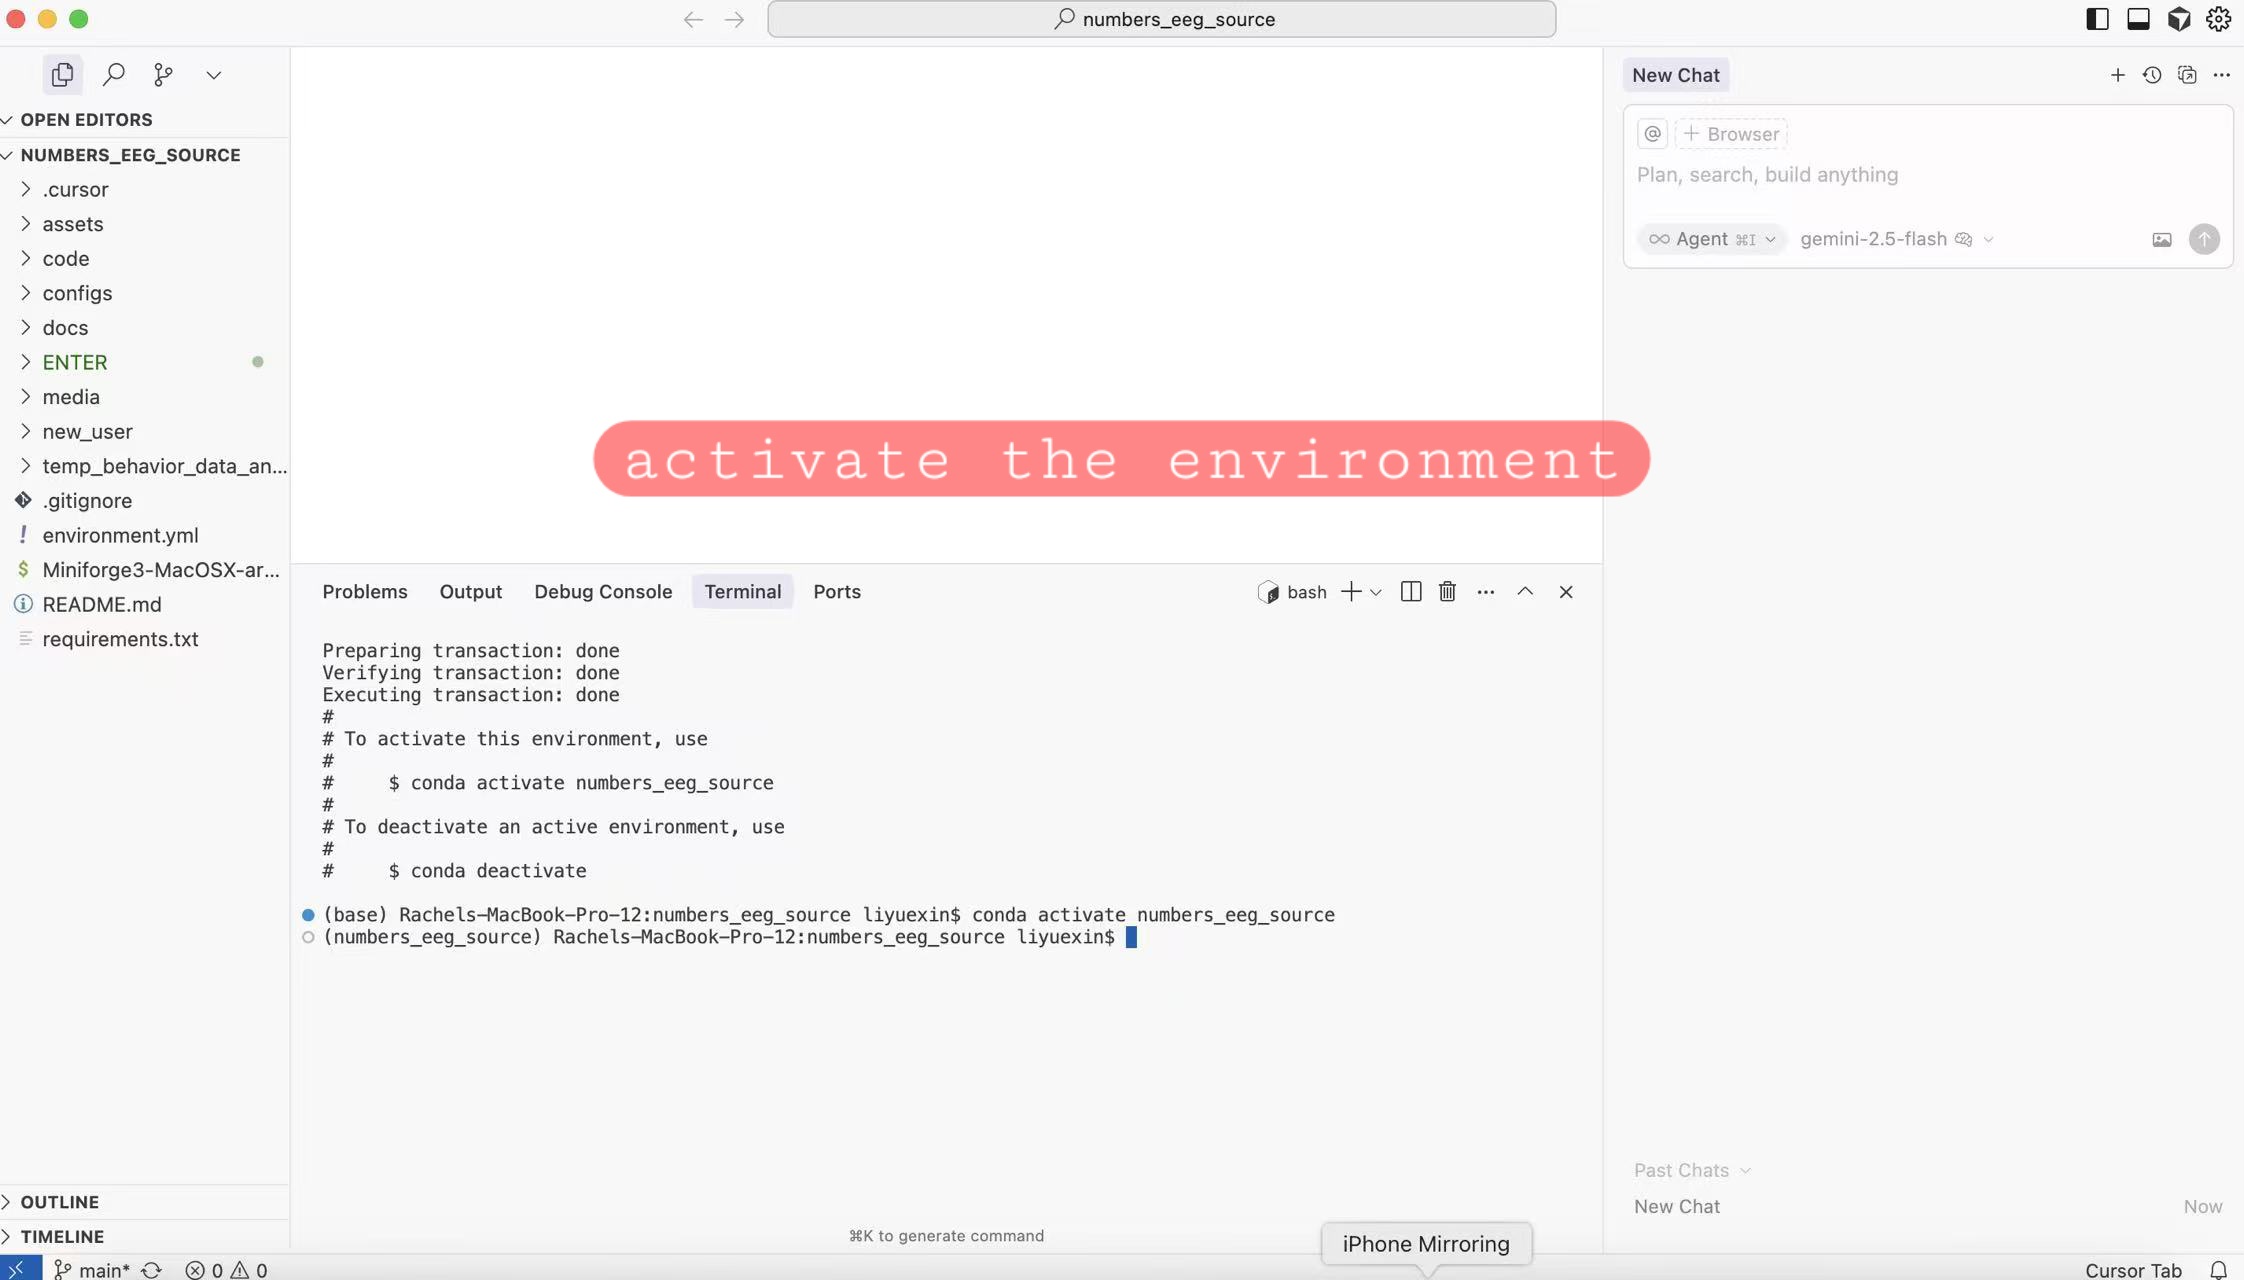Open the Search panel in the sidebar
Viewport: 2244px width, 1280px height.
[x=114, y=74]
